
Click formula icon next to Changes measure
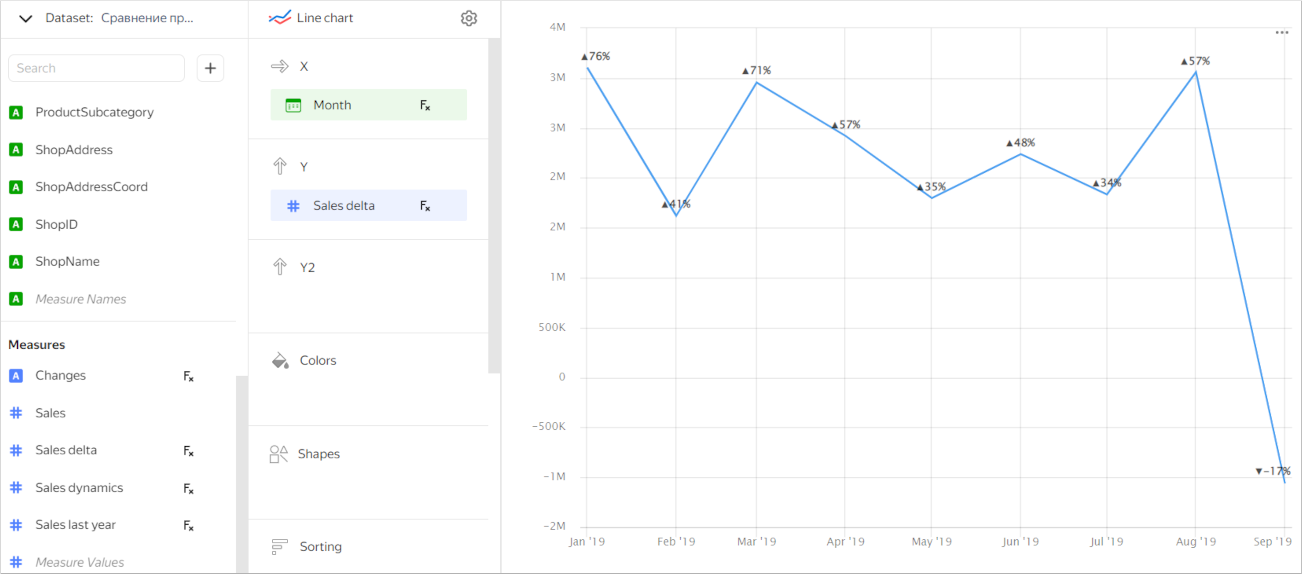[x=188, y=376]
